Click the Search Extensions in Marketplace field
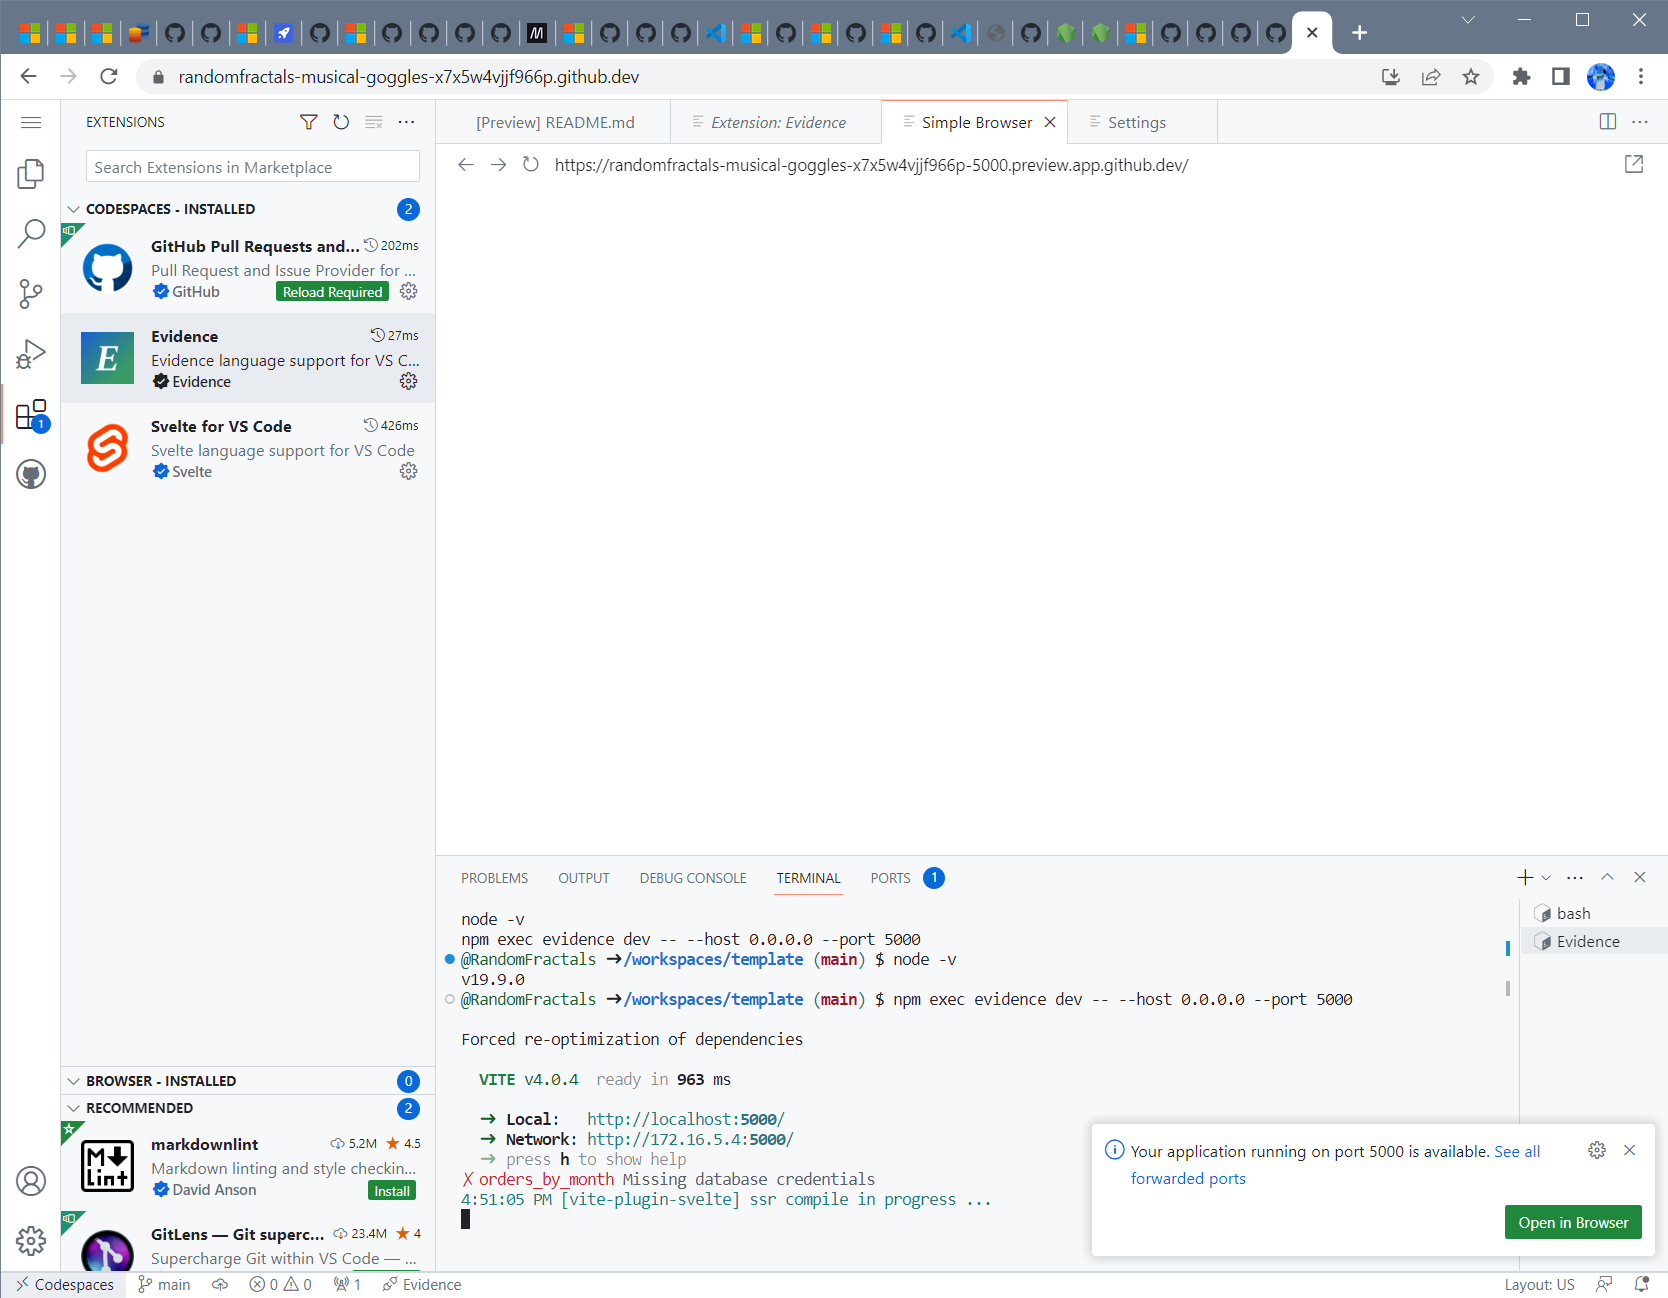This screenshot has width=1668, height=1298. (252, 166)
